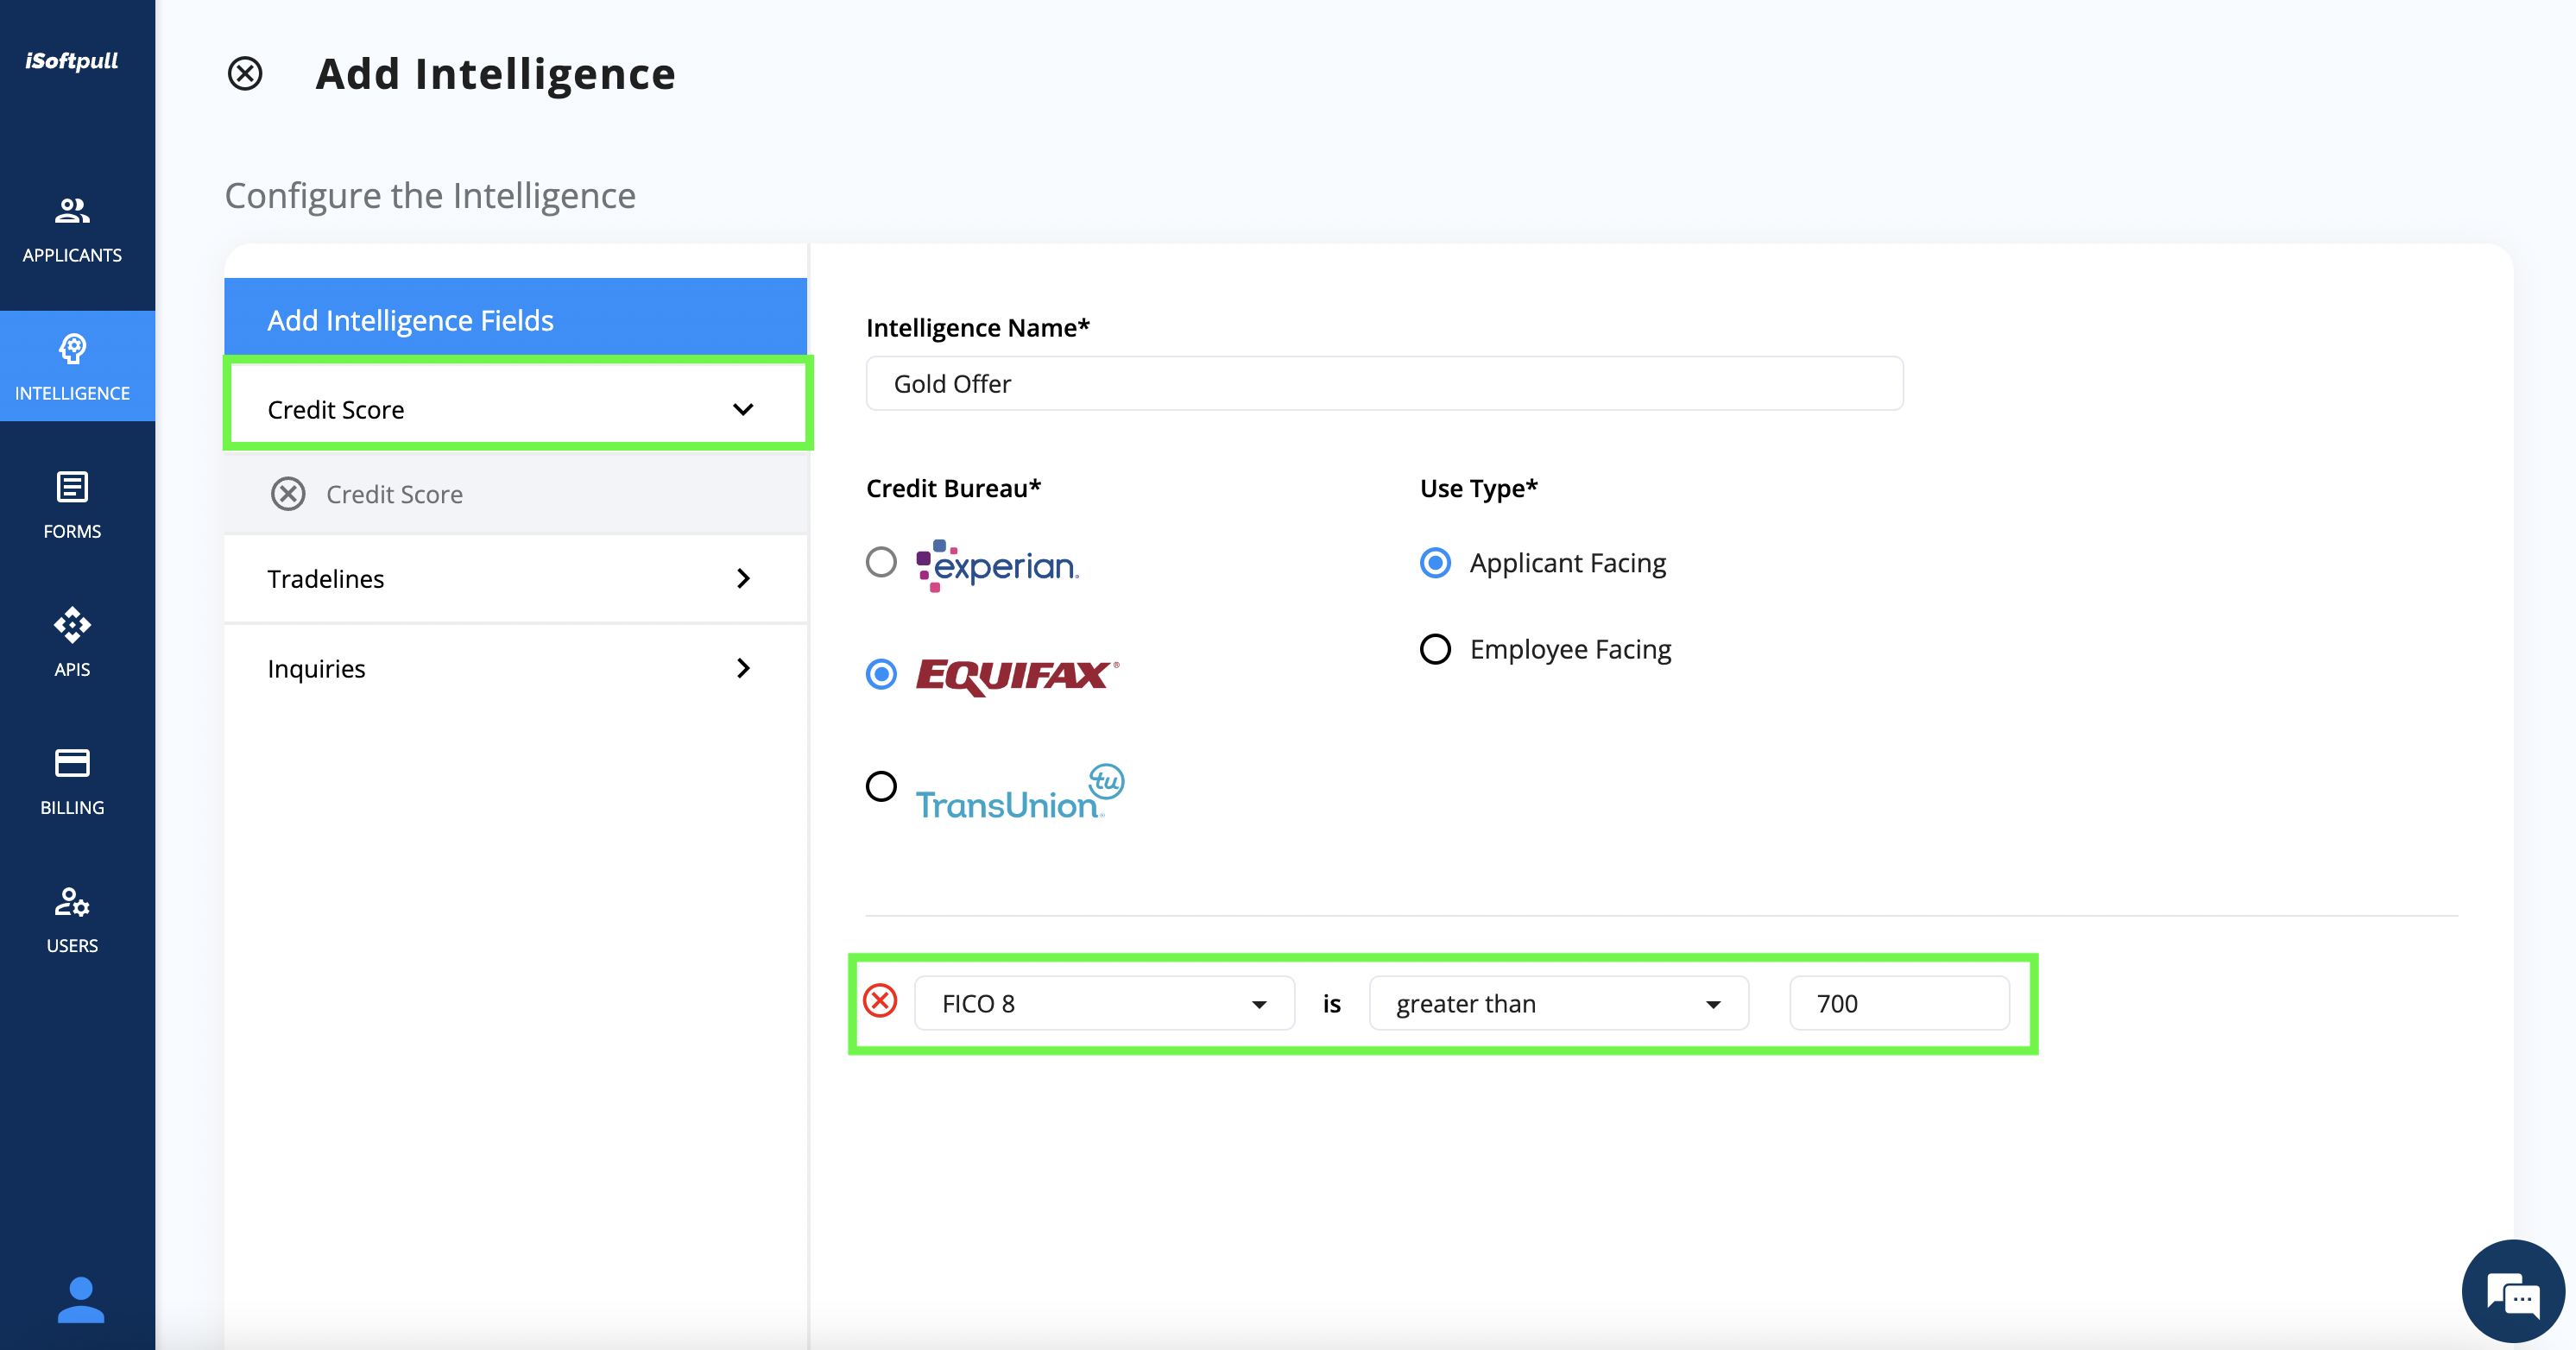This screenshot has width=2576, height=1350.
Task: Click the Equifax logo
Action: click(x=1017, y=676)
